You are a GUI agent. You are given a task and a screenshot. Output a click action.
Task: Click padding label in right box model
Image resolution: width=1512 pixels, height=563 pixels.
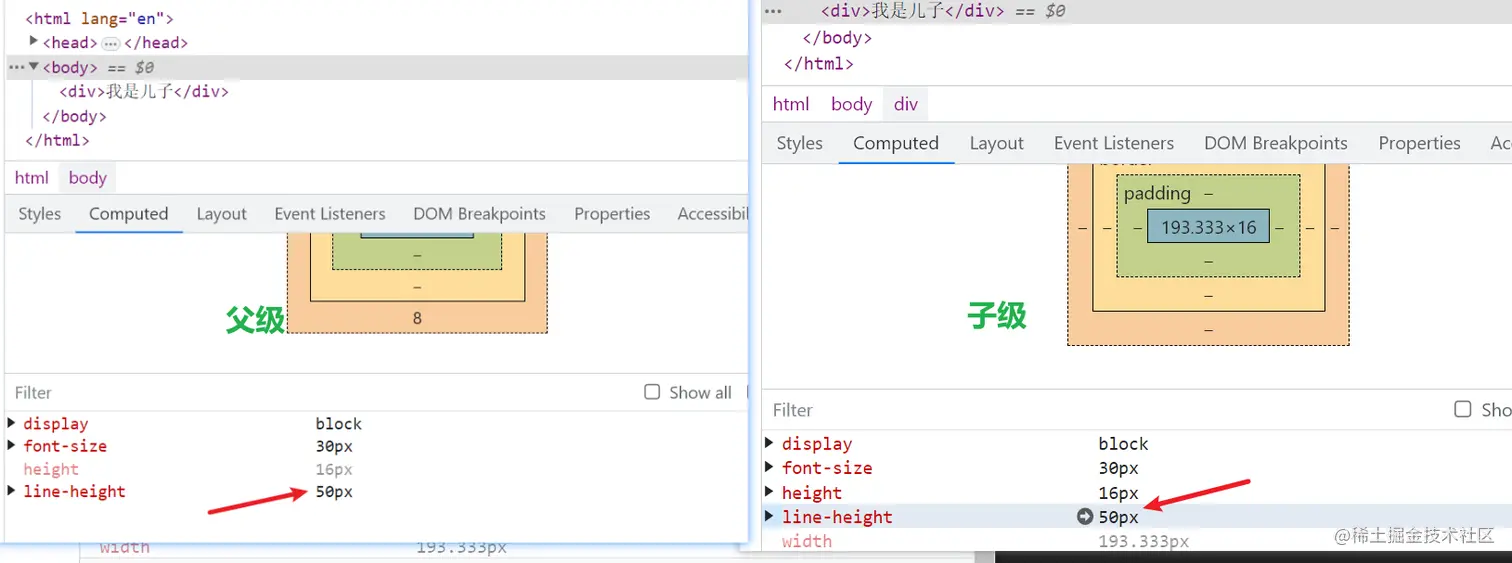tap(1157, 193)
